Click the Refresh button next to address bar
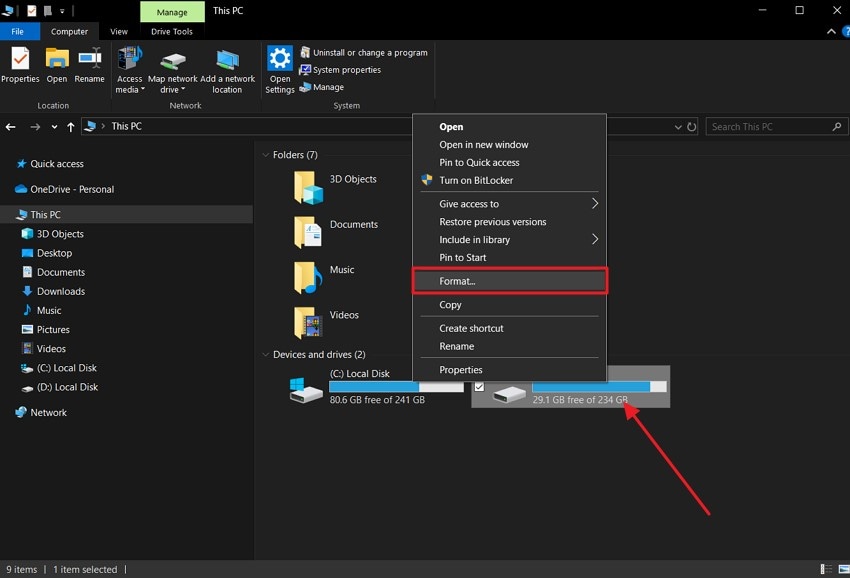The height and width of the screenshot is (578, 850). point(692,127)
